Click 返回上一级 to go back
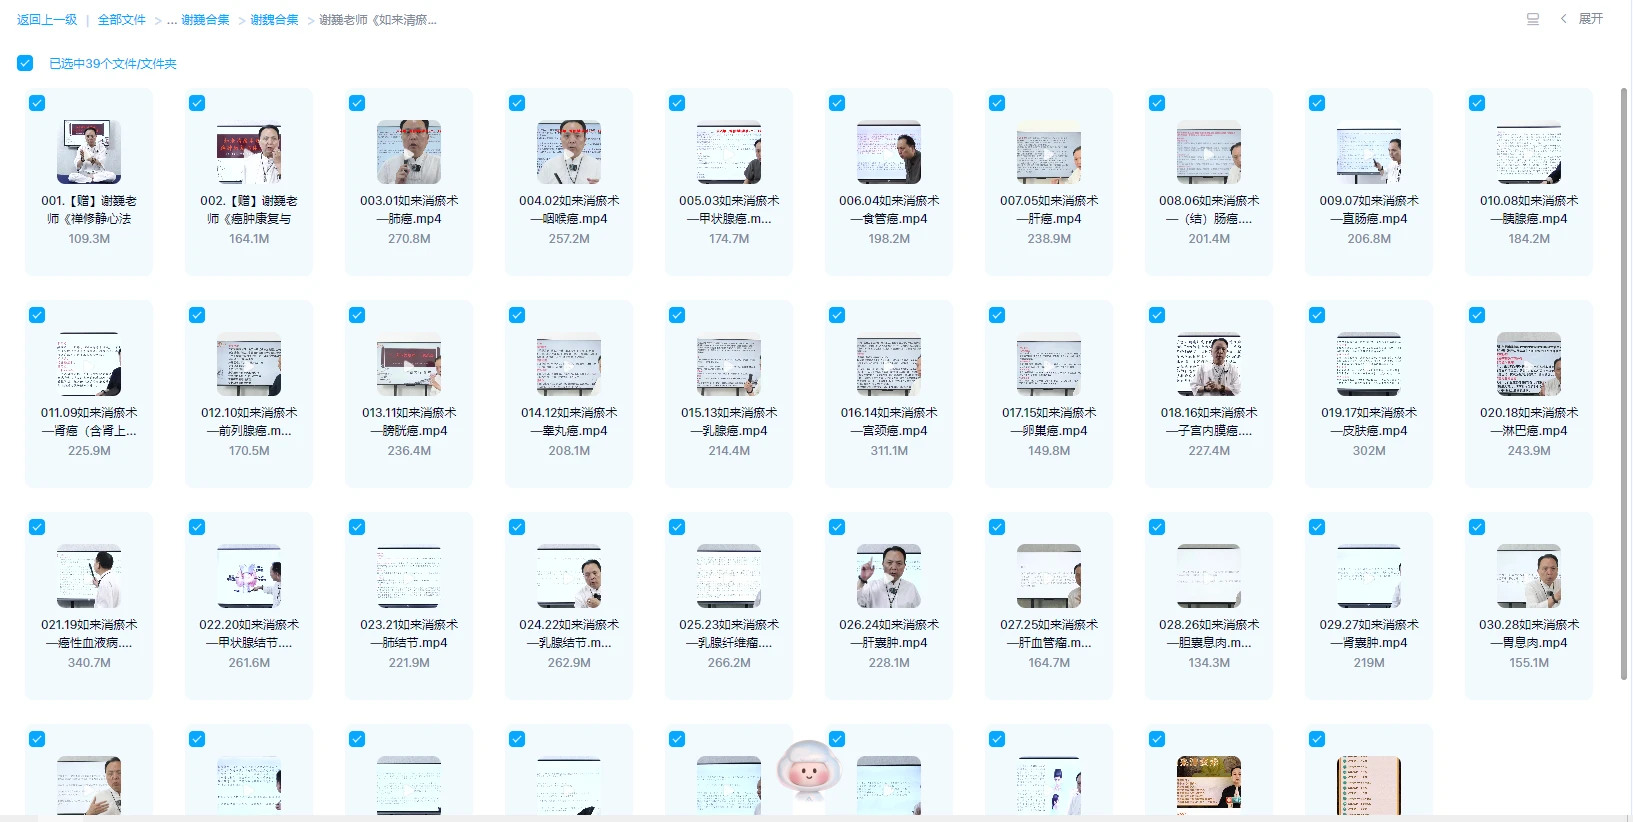This screenshot has height=822, width=1633. click(47, 20)
